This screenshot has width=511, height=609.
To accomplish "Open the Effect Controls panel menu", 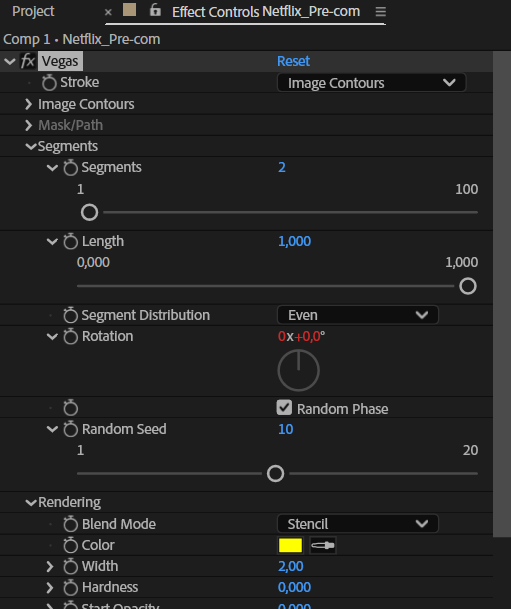I will (x=381, y=12).
